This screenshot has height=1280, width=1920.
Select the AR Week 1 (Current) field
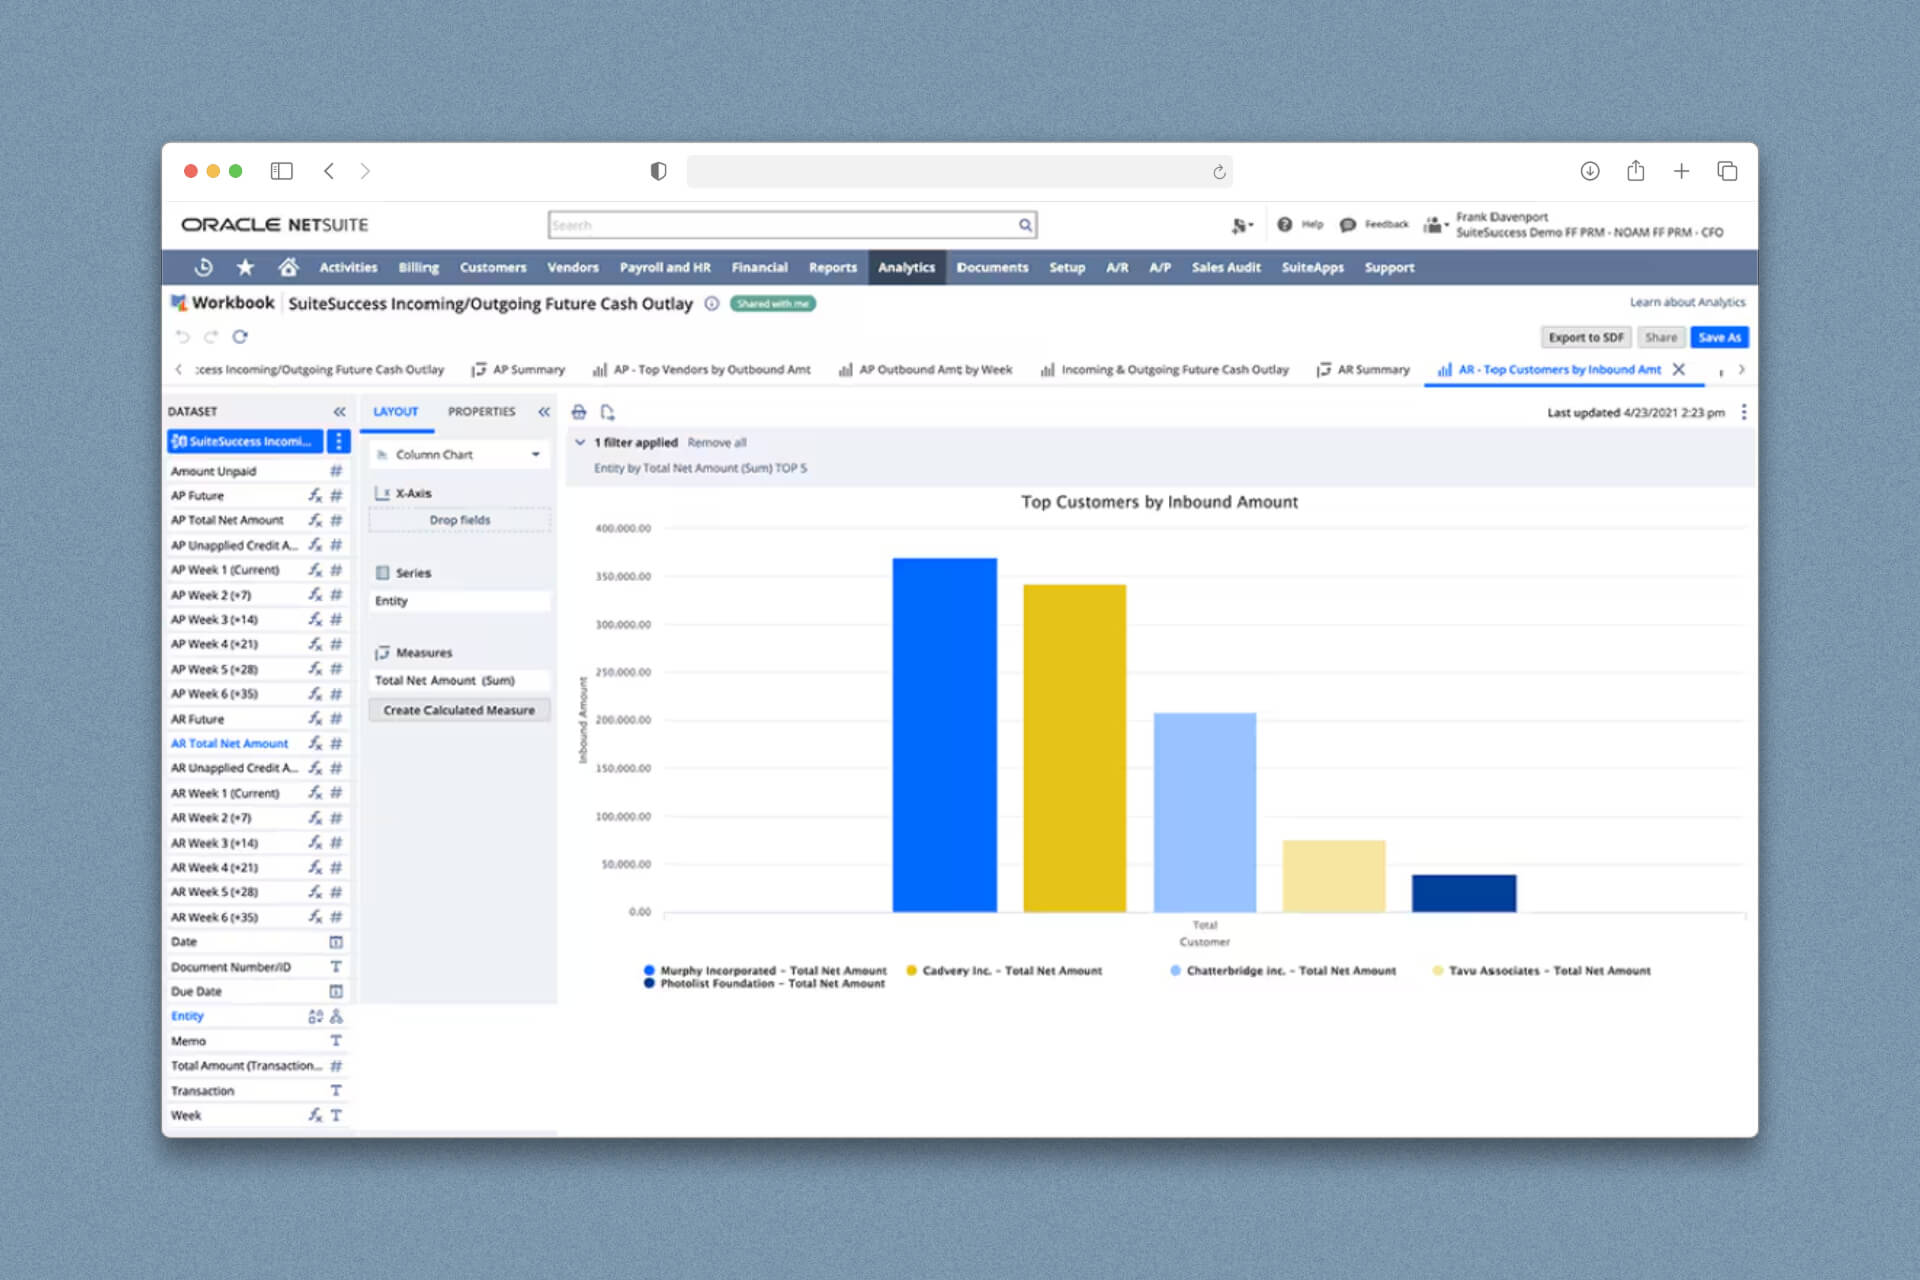pyautogui.click(x=225, y=793)
